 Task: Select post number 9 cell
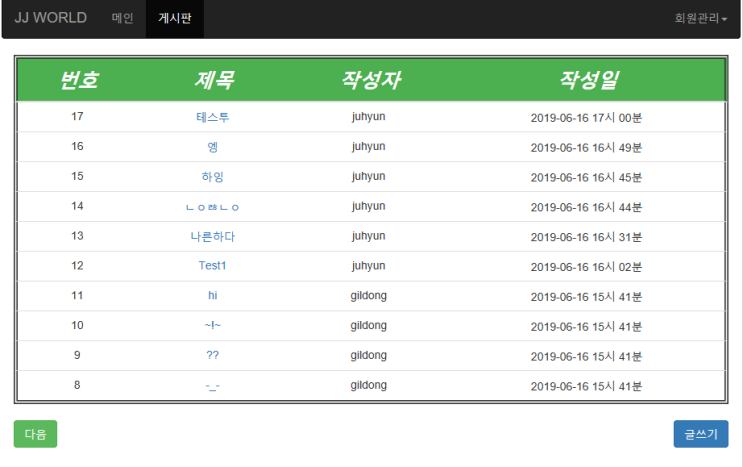(x=77, y=355)
